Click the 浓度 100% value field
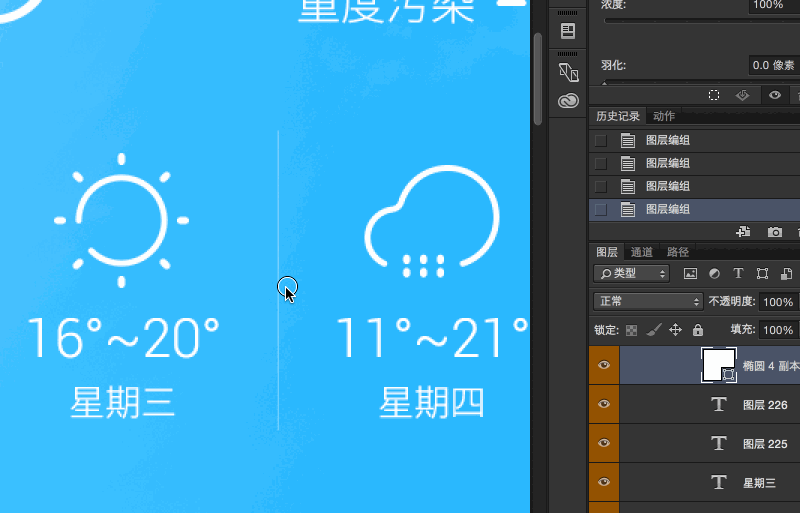Viewport: 800px width, 513px height. click(x=774, y=5)
